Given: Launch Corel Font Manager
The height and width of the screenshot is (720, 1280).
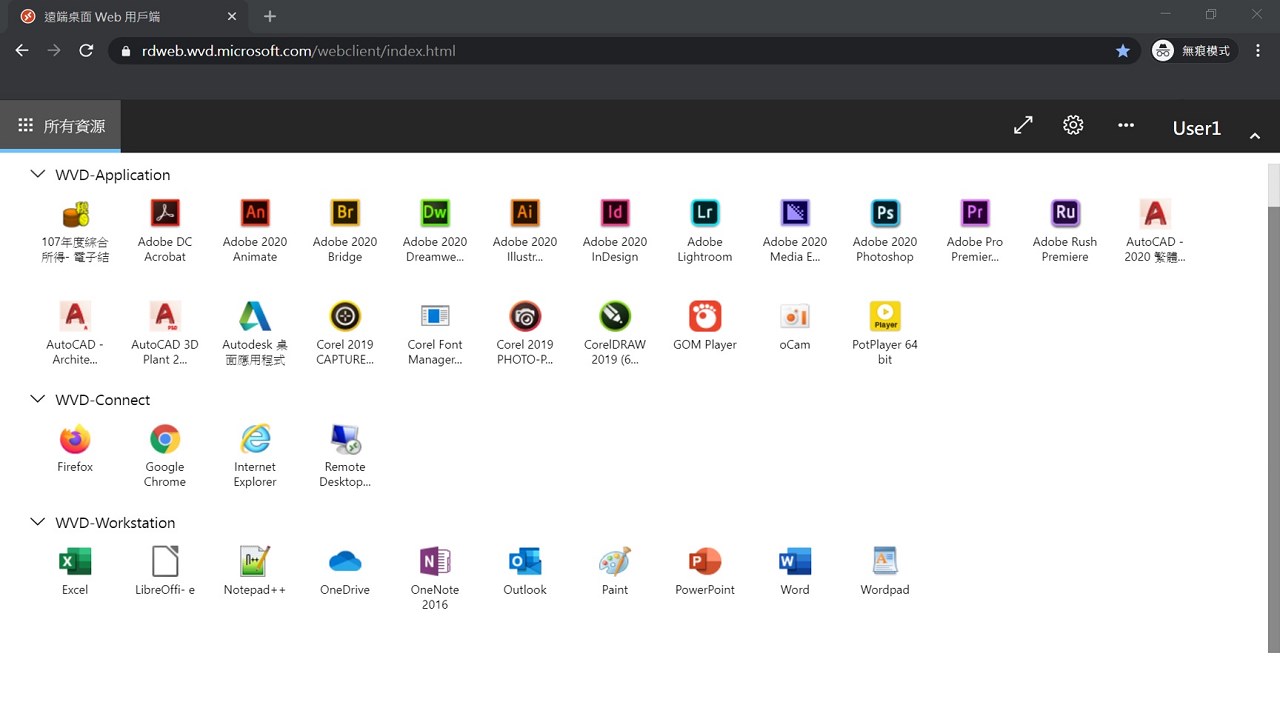Looking at the screenshot, I should [x=435, y=333].
